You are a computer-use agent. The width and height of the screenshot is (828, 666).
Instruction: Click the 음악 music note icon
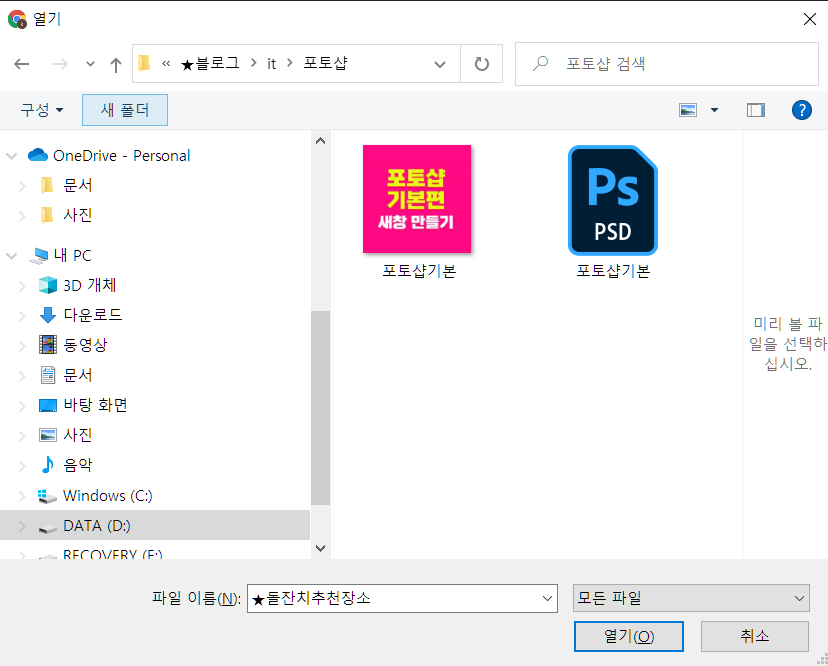tap(48, 465)
